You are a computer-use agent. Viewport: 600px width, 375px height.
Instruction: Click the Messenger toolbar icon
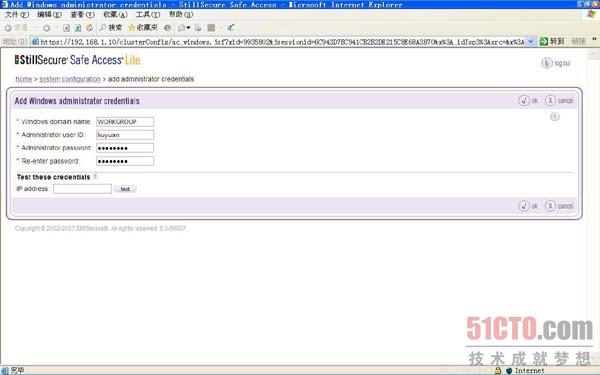231,28
